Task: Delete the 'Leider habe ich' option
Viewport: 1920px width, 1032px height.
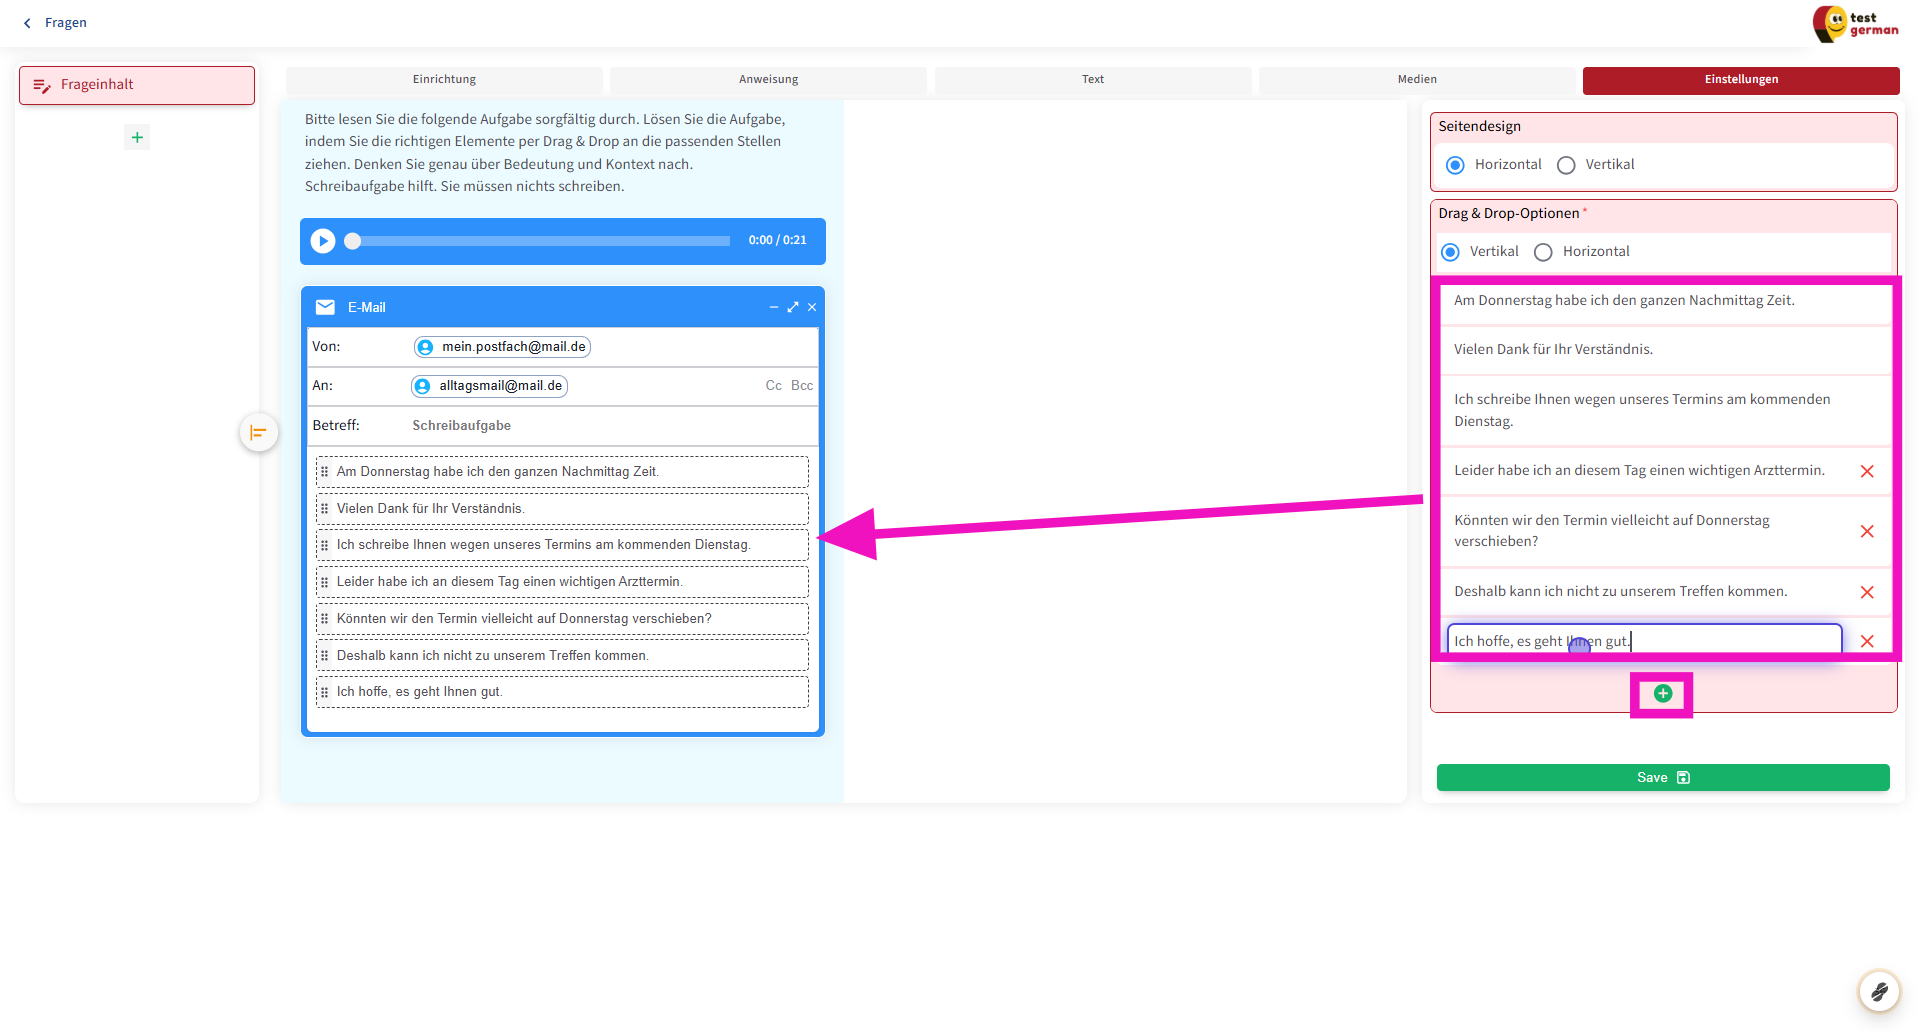Action: (x=1866, y=471)
